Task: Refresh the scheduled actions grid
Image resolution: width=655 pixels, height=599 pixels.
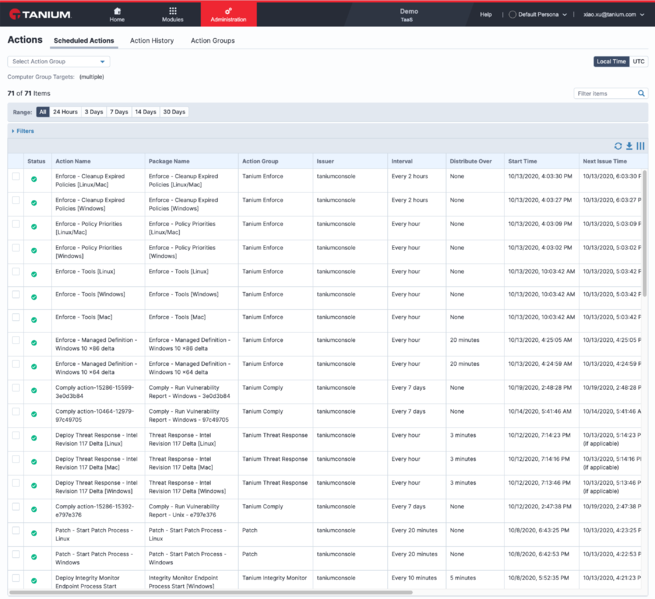Action: (618, 146)
